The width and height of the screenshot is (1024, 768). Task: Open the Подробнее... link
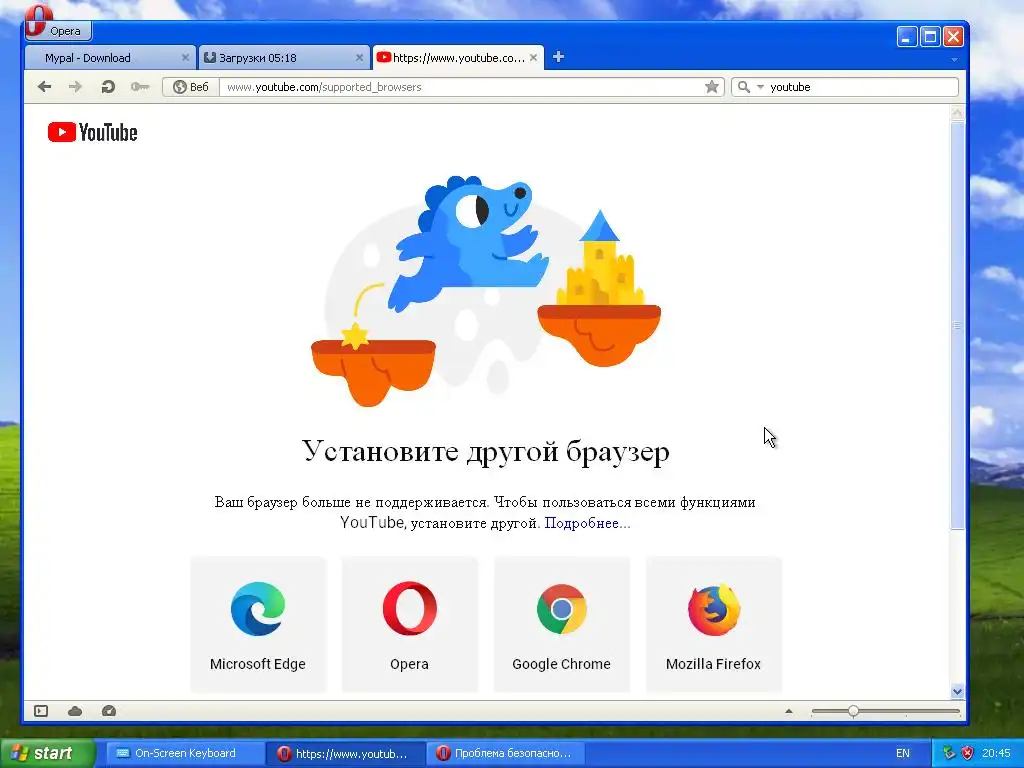click(587, 523)
